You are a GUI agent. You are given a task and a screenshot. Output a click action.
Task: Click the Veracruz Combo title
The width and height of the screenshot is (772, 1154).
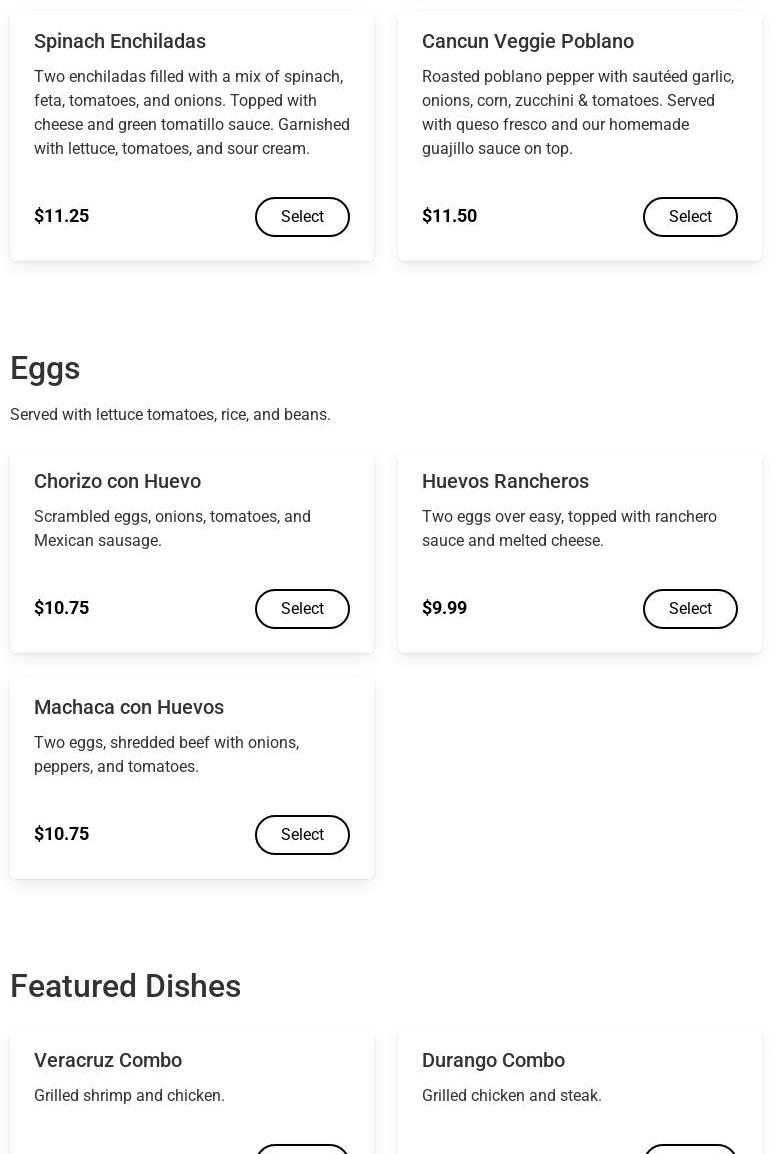coord(108,1061)
